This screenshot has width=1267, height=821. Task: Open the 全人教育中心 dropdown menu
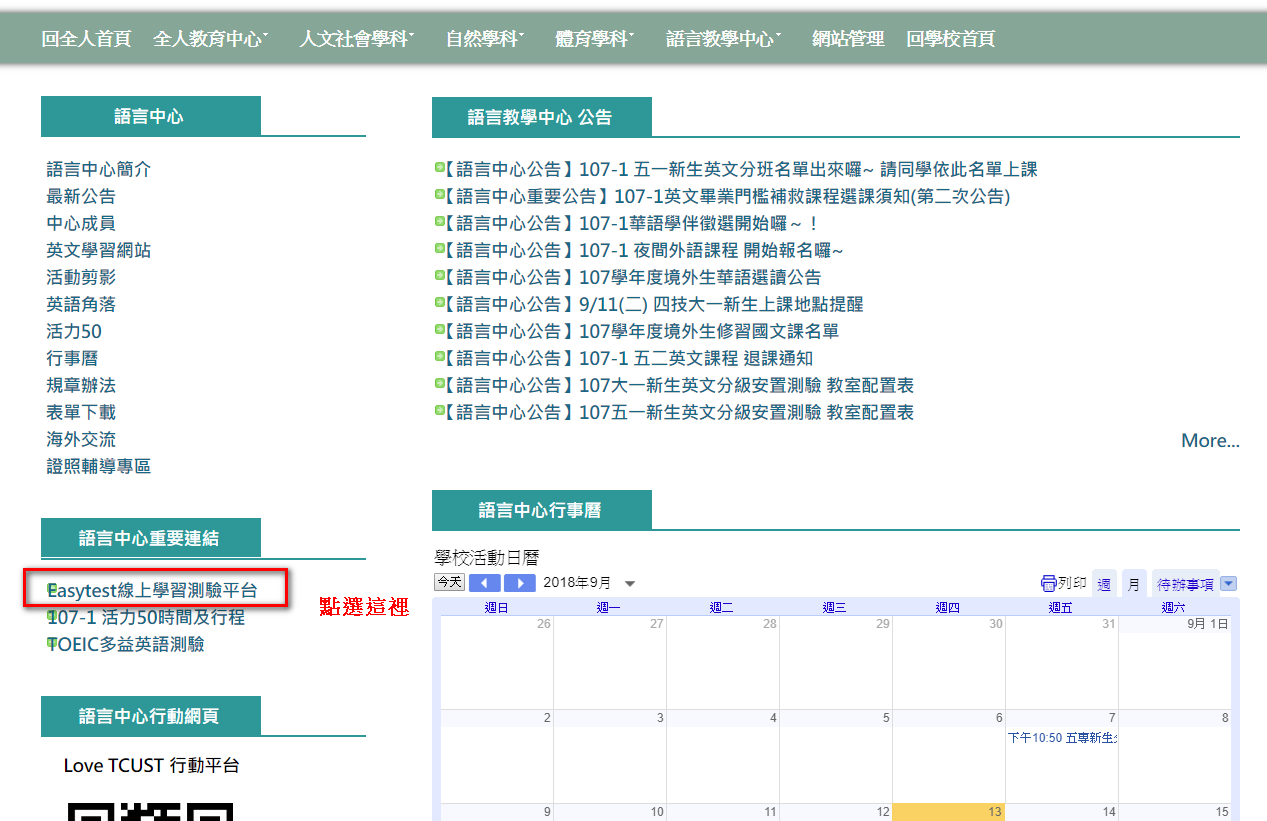[x=212, y=39]
